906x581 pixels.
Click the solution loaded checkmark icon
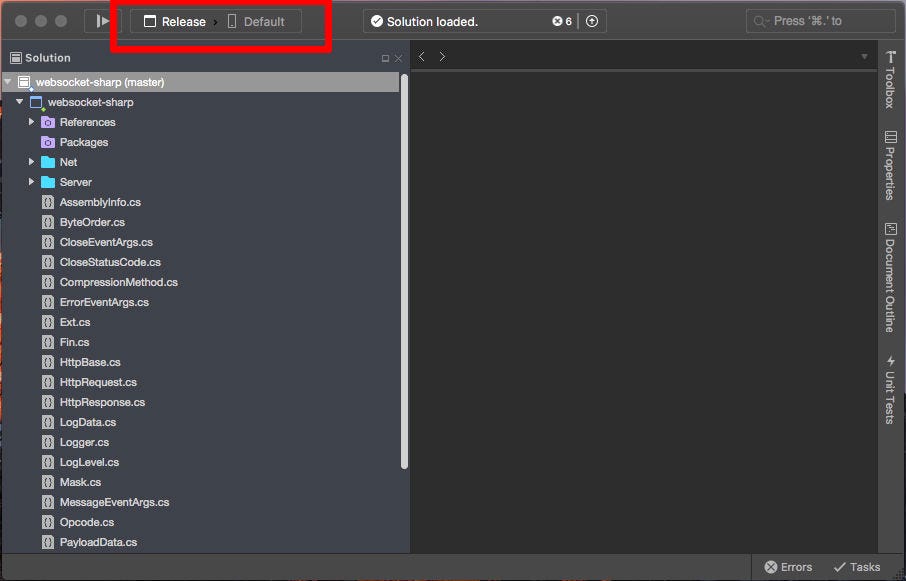point(377,20)
